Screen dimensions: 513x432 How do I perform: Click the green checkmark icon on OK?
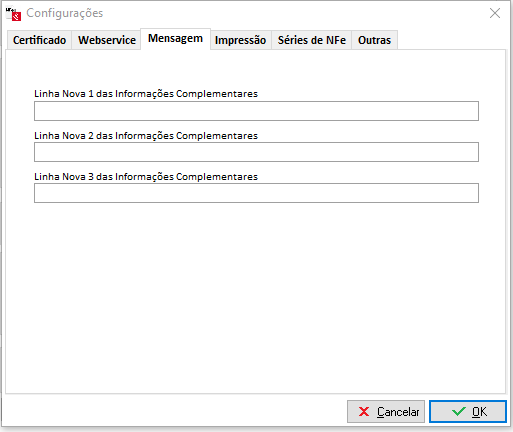pos(459,412)
